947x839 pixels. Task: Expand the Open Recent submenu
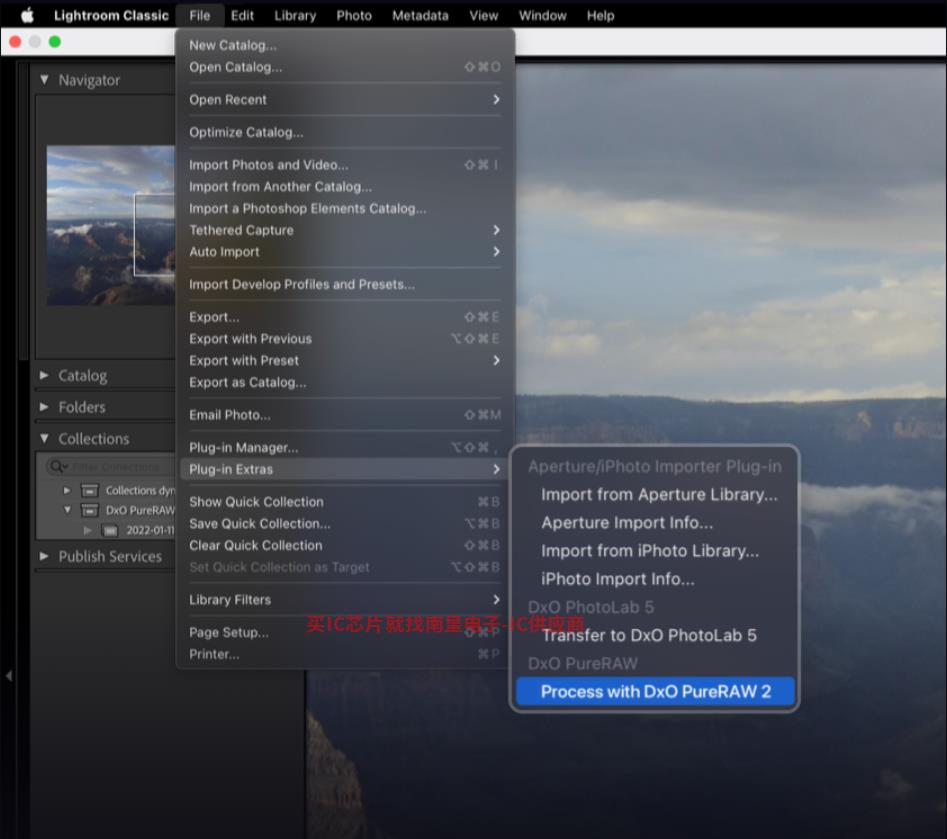(345, 100)
